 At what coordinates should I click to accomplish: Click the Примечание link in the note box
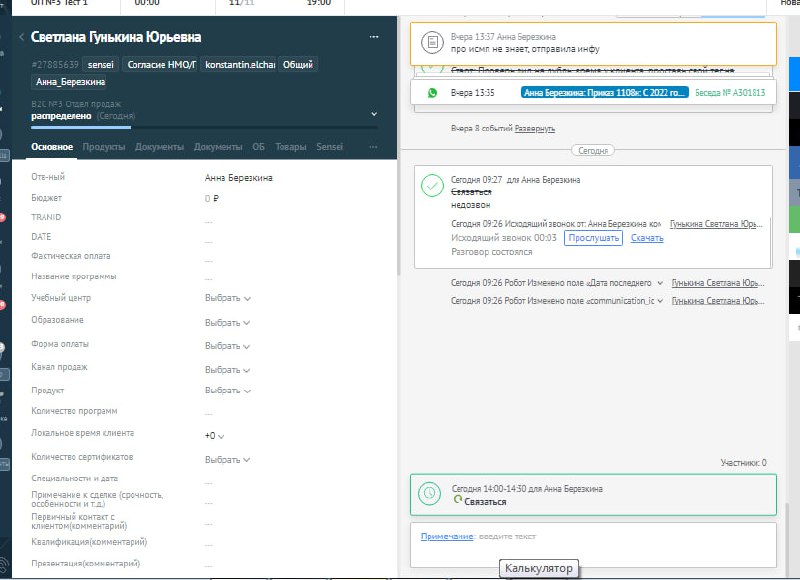(446, 537)
